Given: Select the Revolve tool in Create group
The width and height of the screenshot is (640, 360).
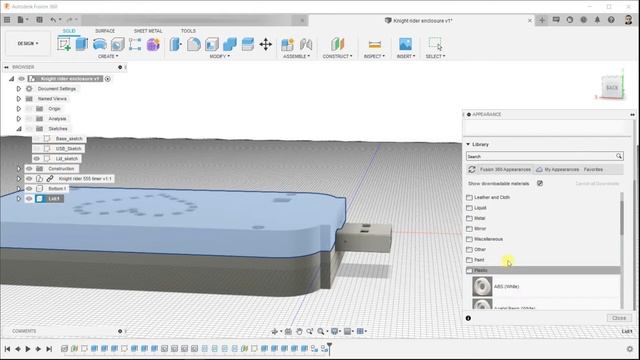Looking at the screenshot, I should (100, 44).
